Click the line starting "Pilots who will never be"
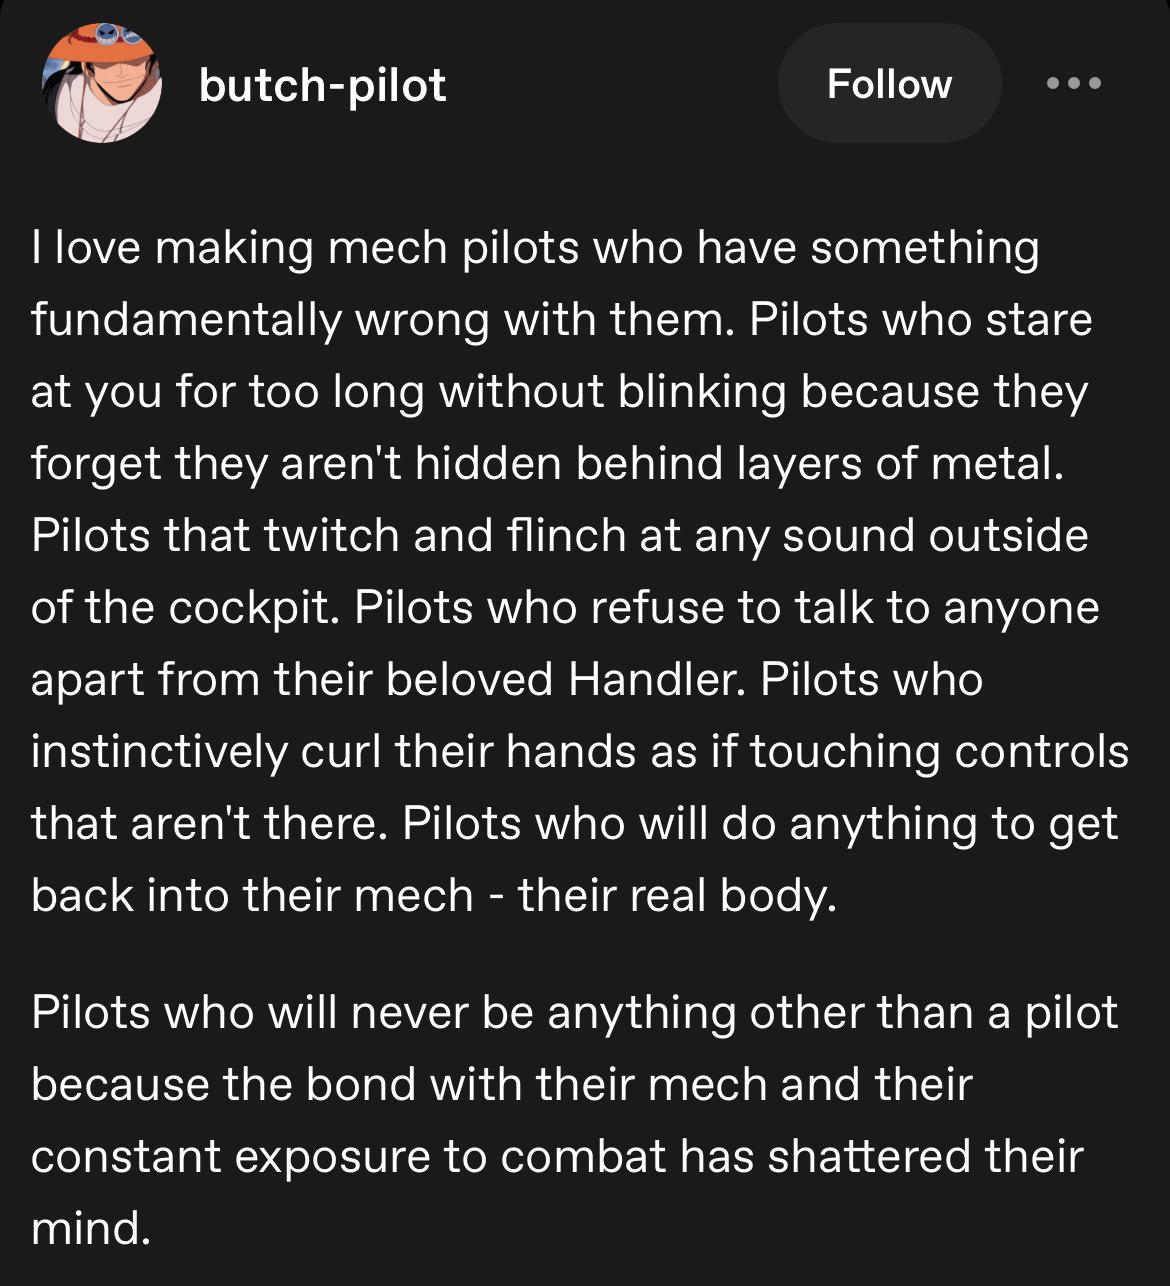Screen dimensions: 1170x1286 click(x=574, y=1012)
